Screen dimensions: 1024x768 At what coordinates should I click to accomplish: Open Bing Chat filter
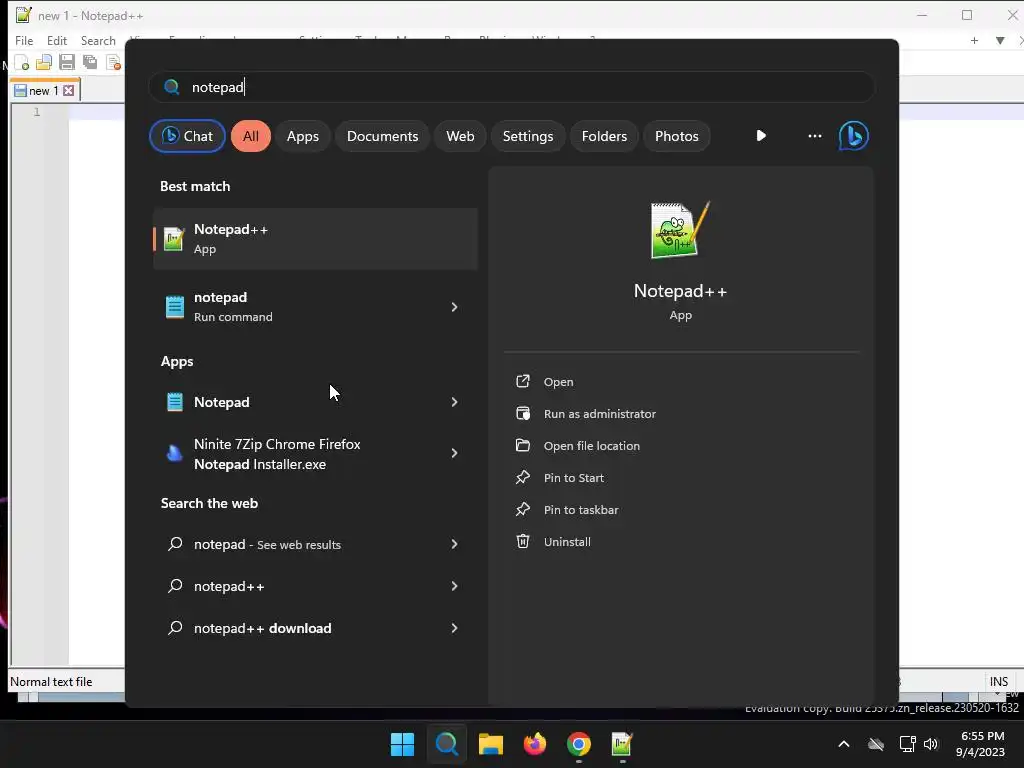click(x=187, y=136)
